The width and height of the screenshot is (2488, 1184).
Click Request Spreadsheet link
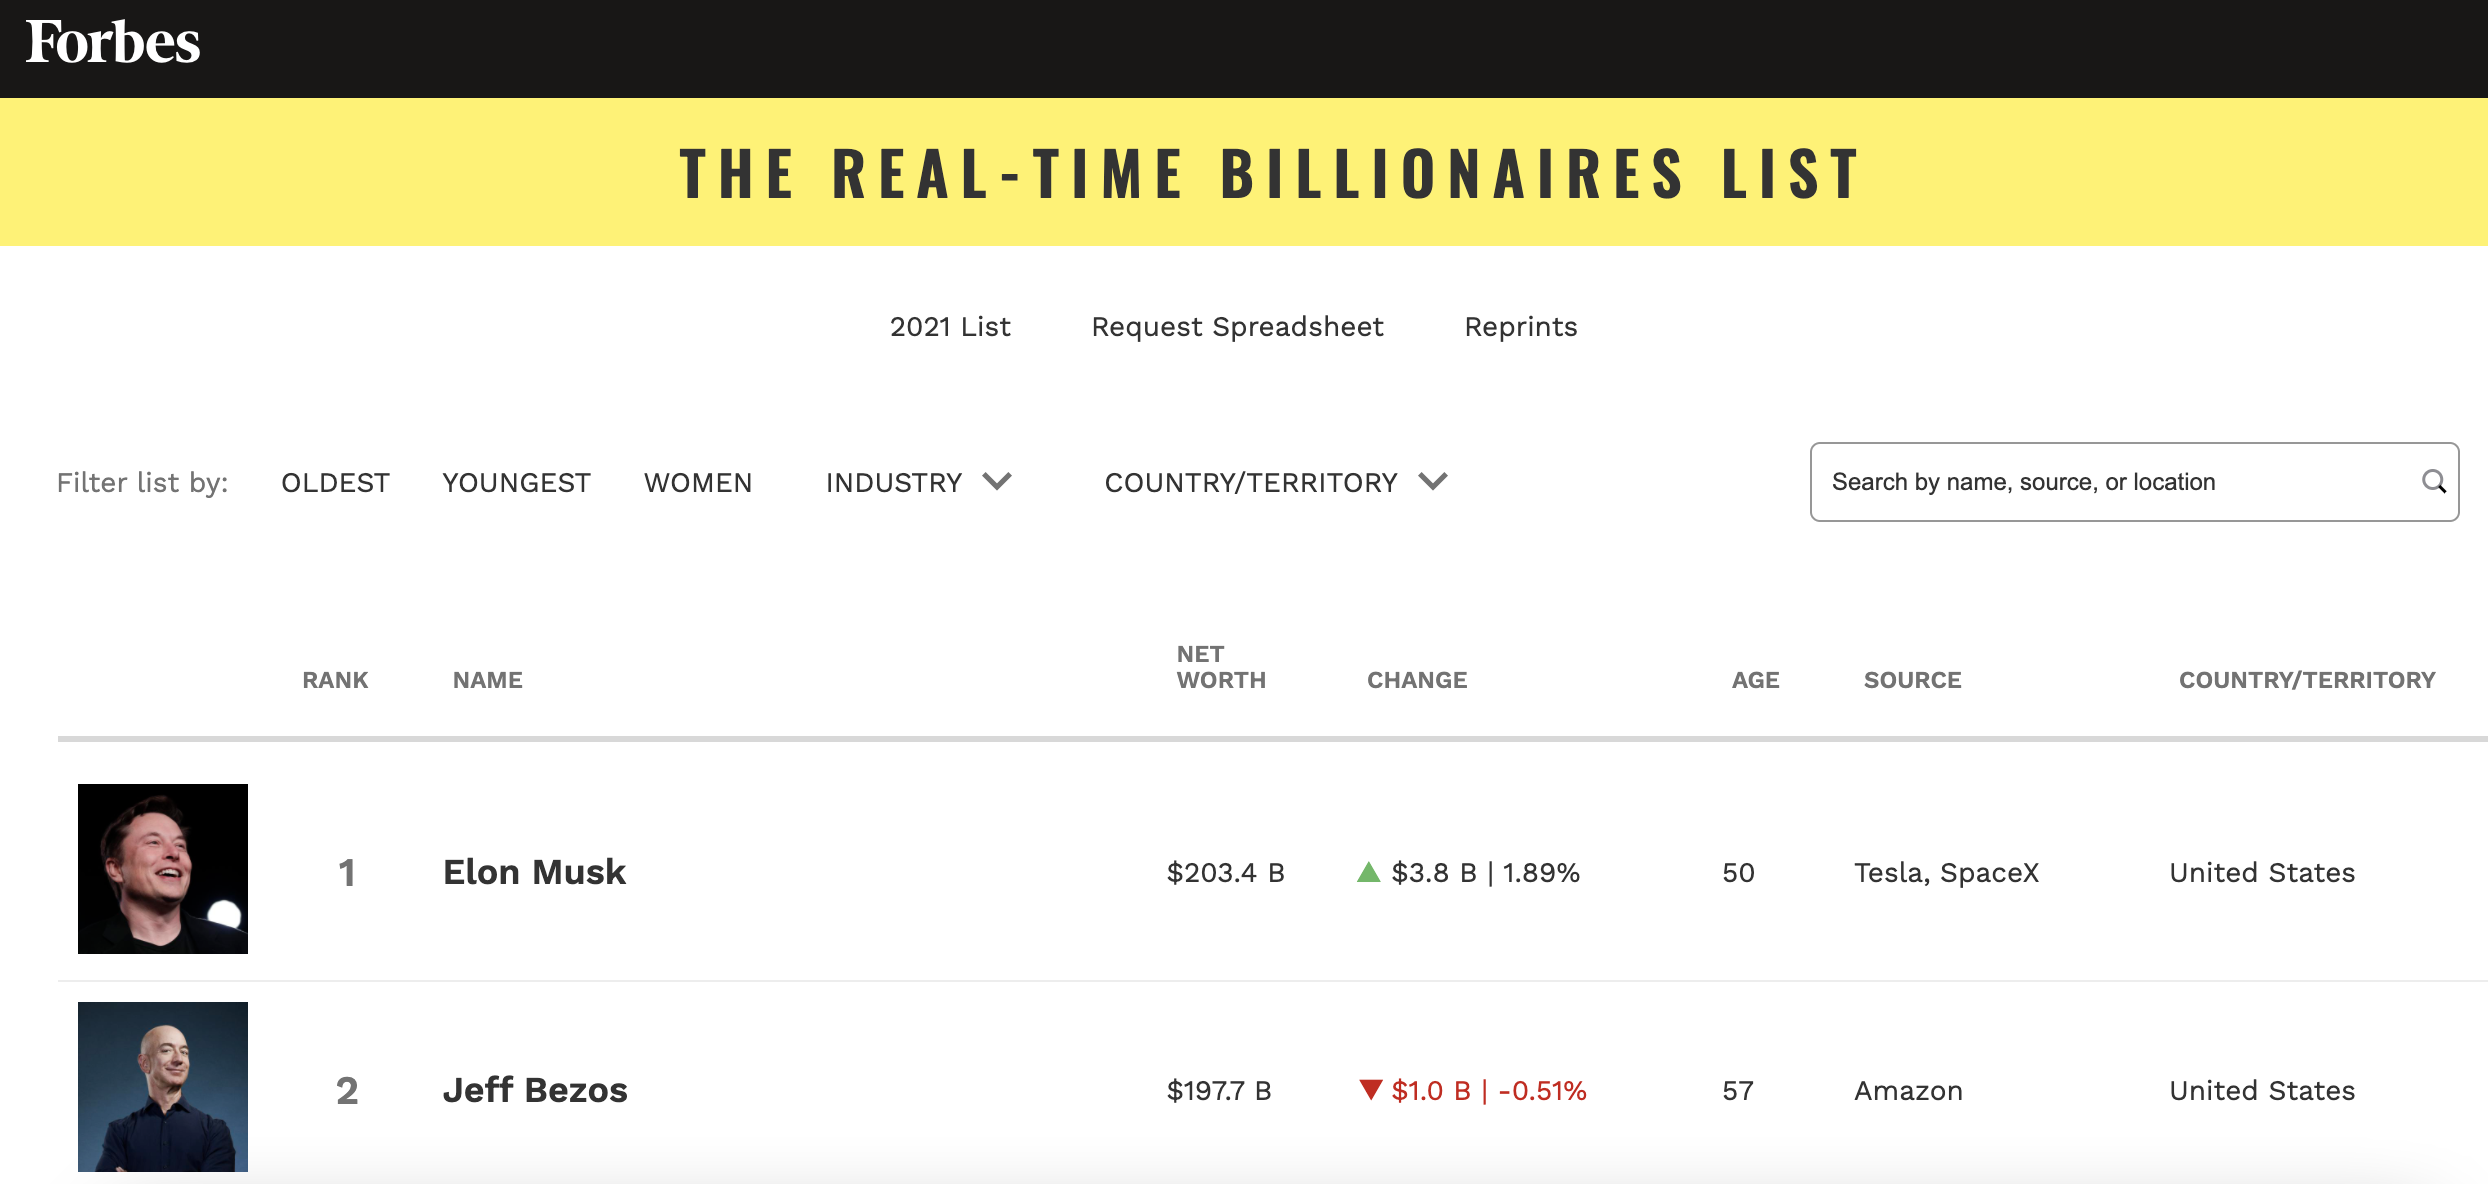(x=1237, y=327)
